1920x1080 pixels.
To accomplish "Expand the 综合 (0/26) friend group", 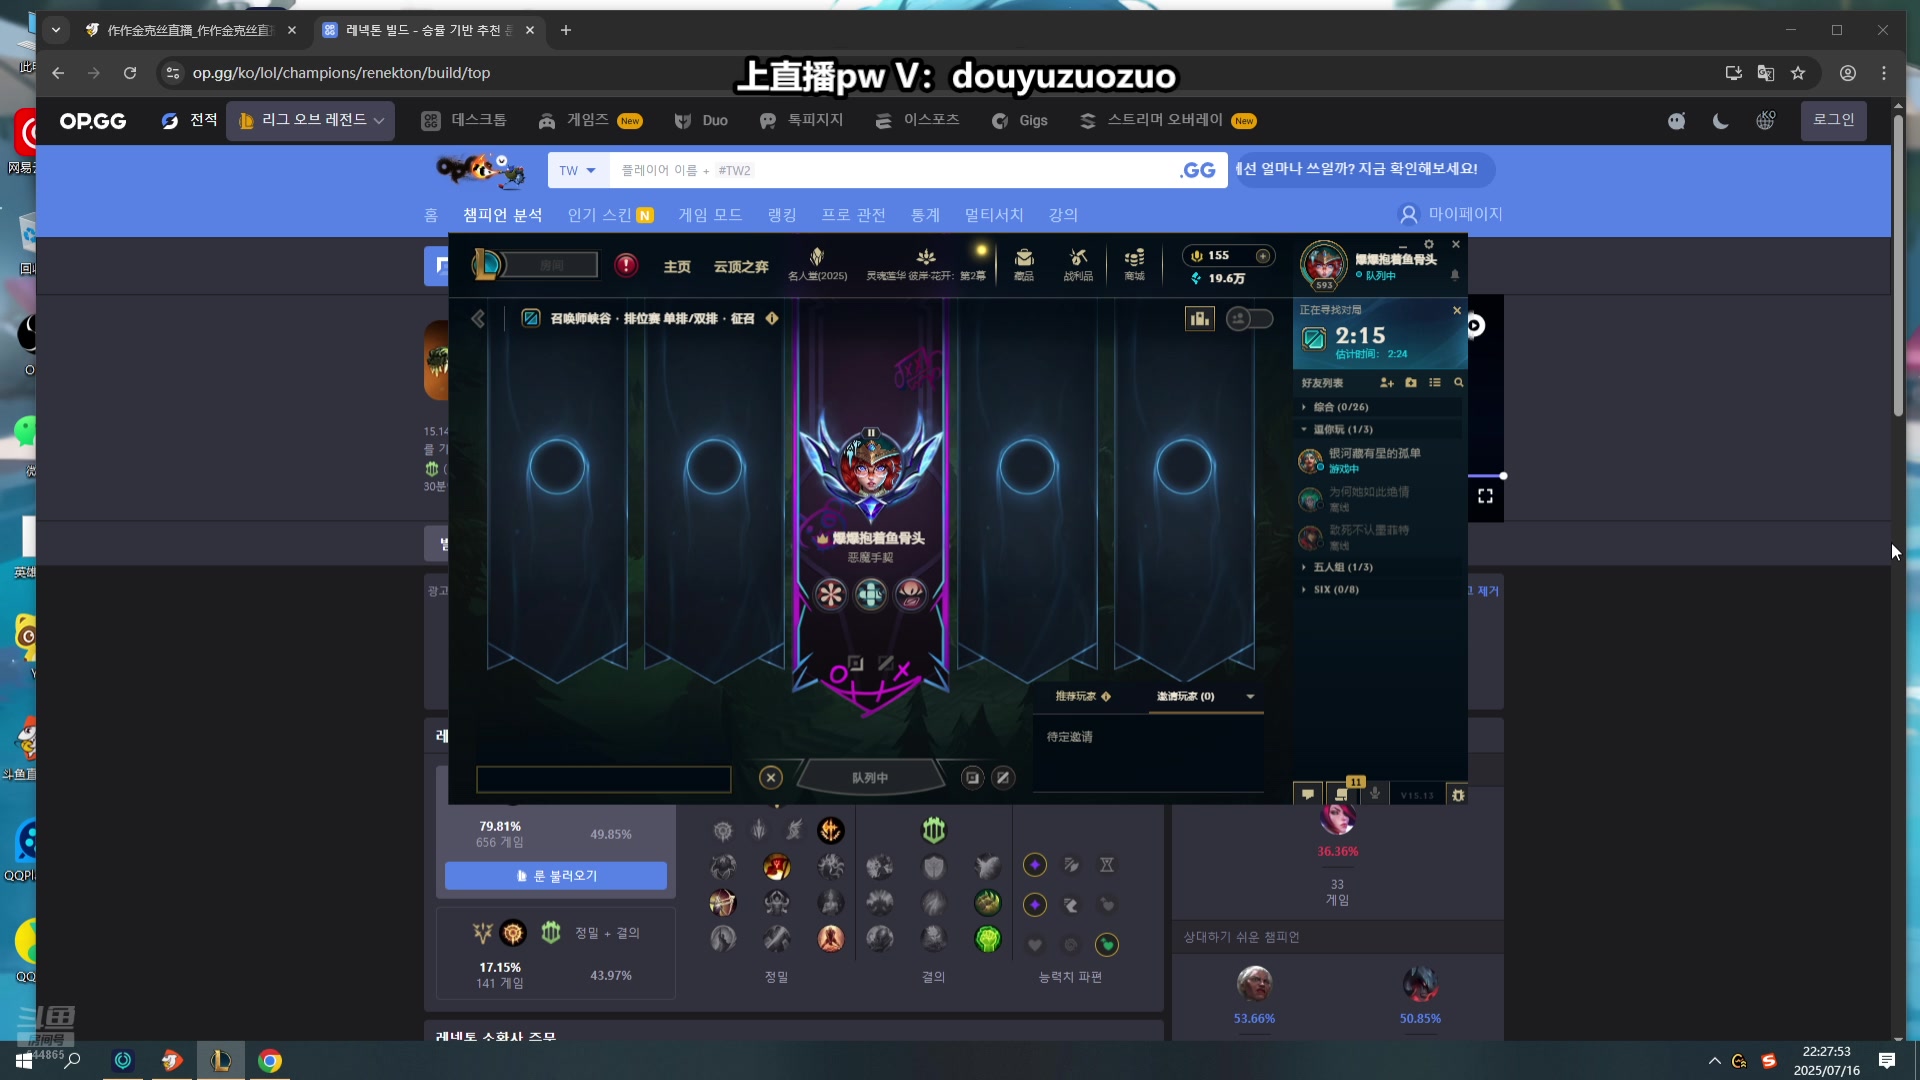I will tap(1378, 407).
